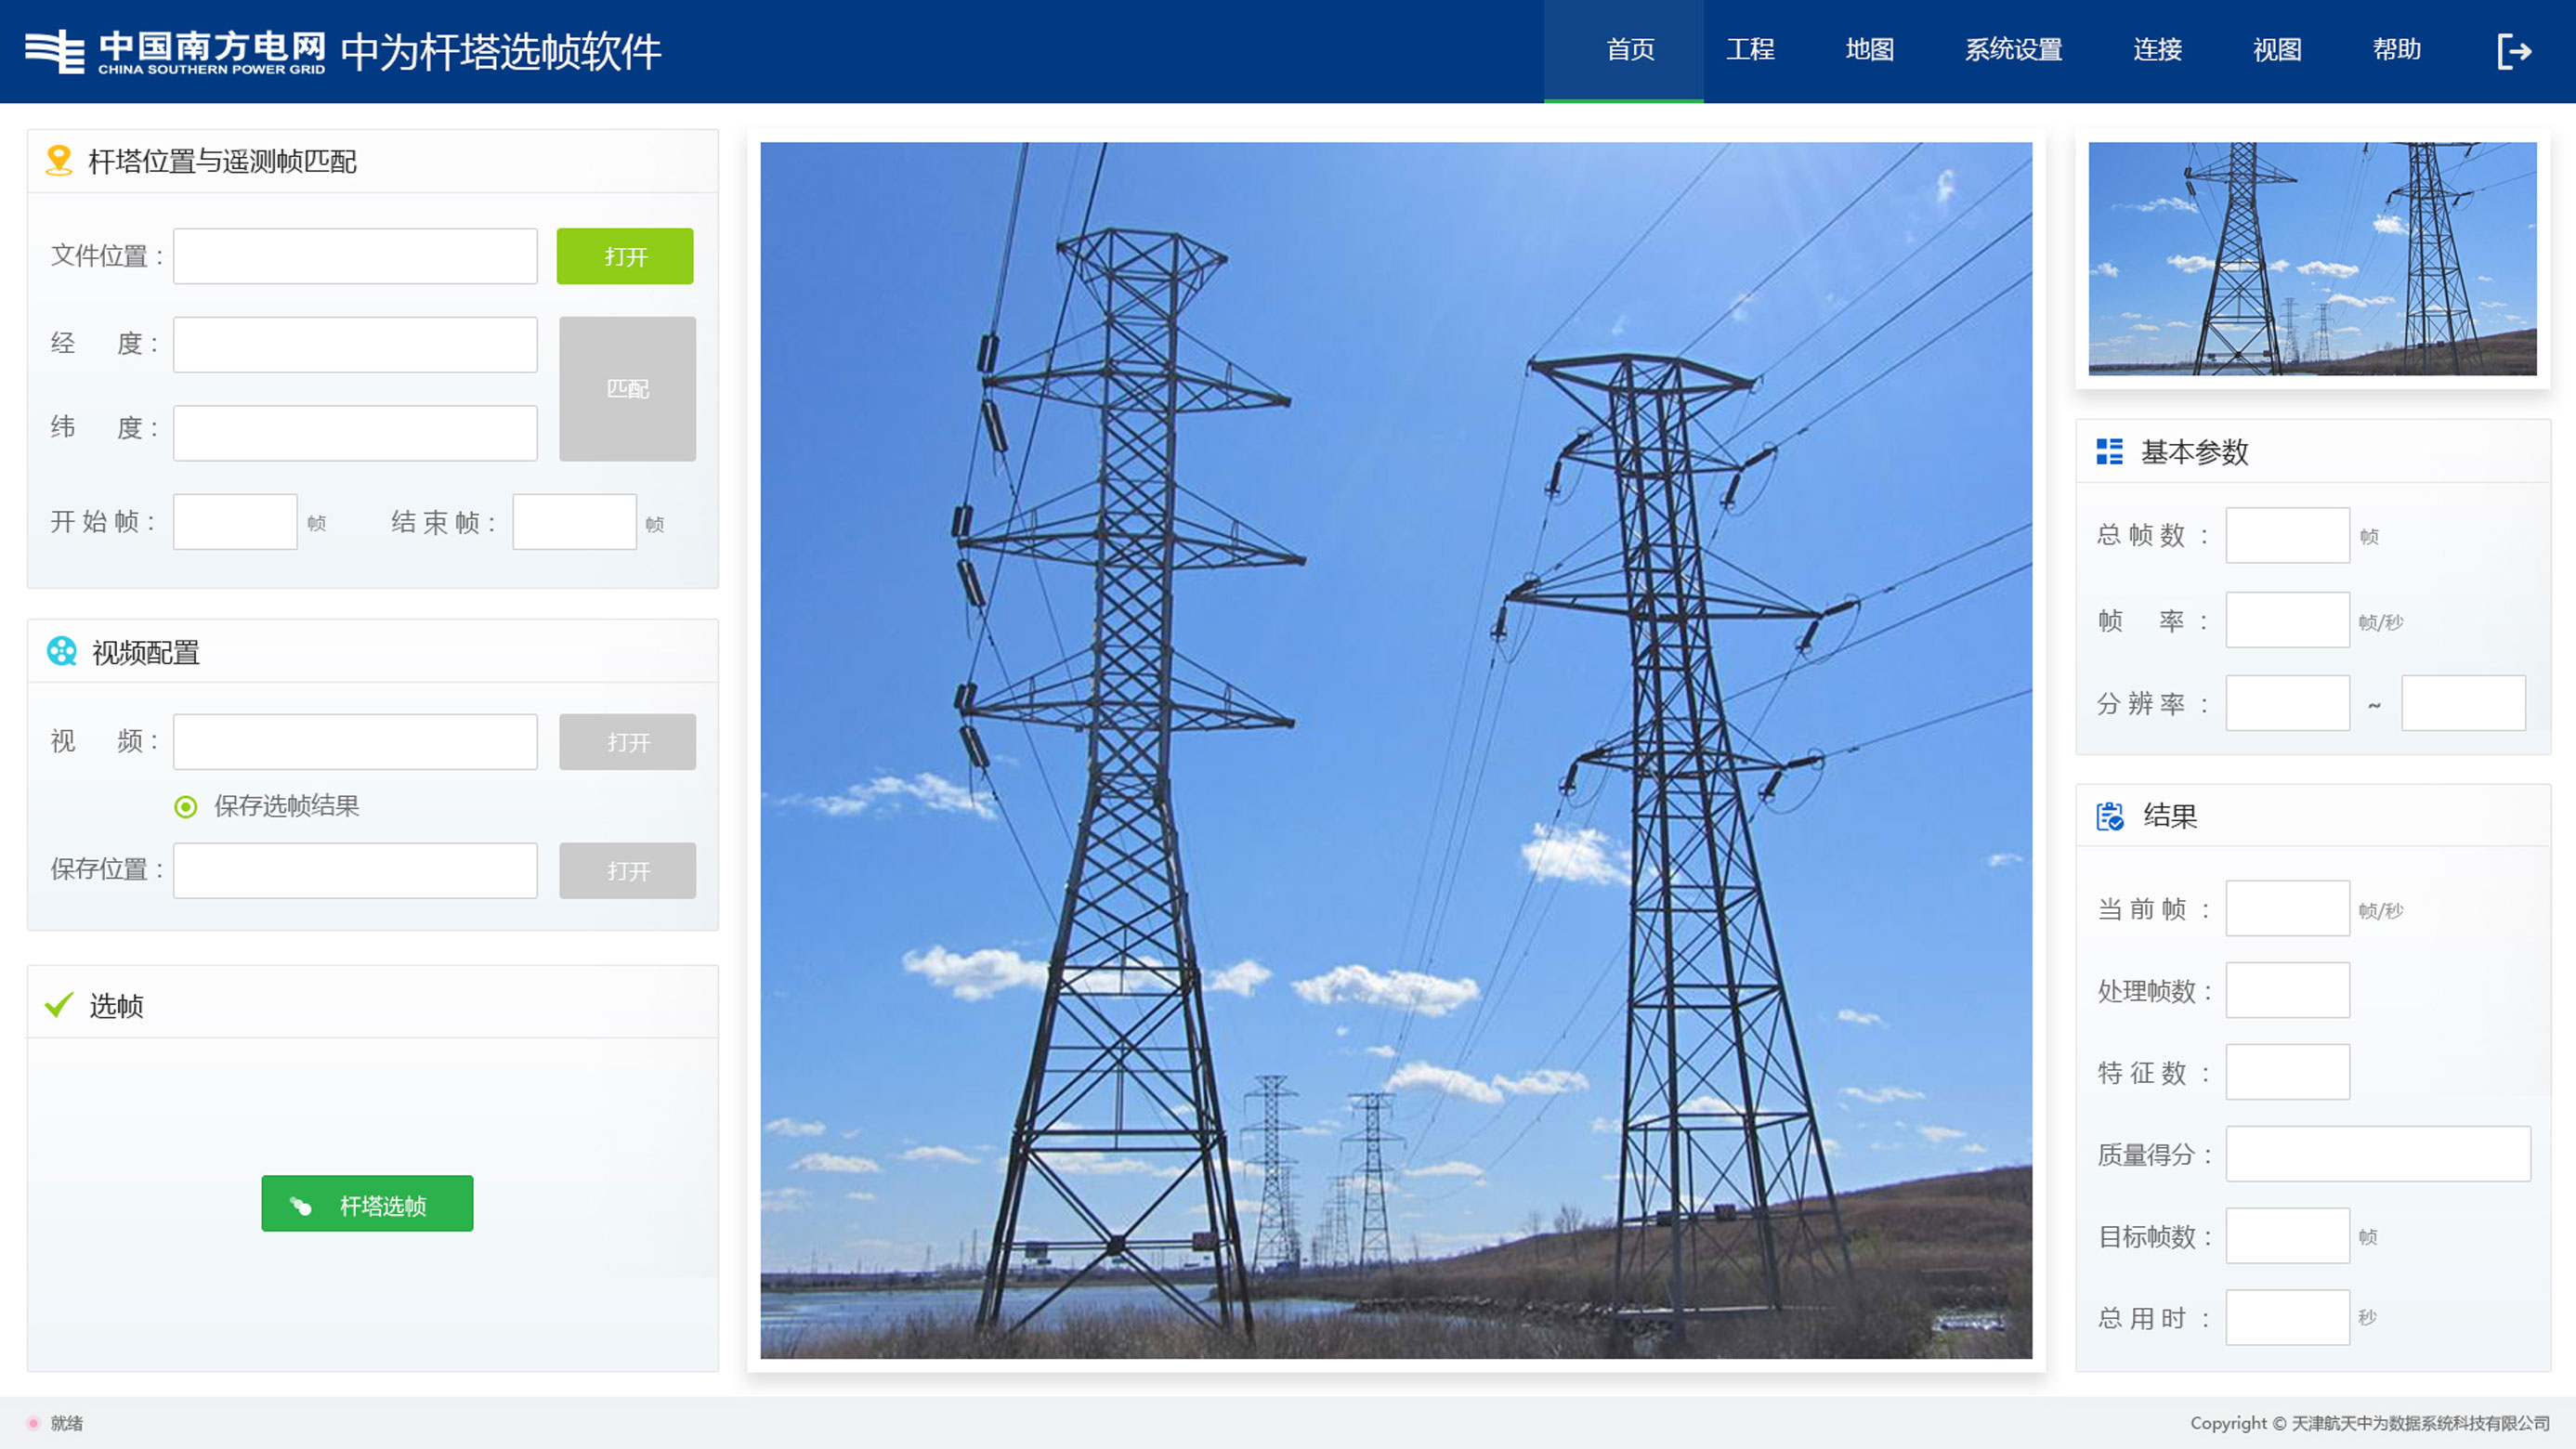The width and height of the screenshot is (2576, 1449).
Task: Click the tower thumbnail preview image
Action: pyautogui.click(x=2311, y=258)
